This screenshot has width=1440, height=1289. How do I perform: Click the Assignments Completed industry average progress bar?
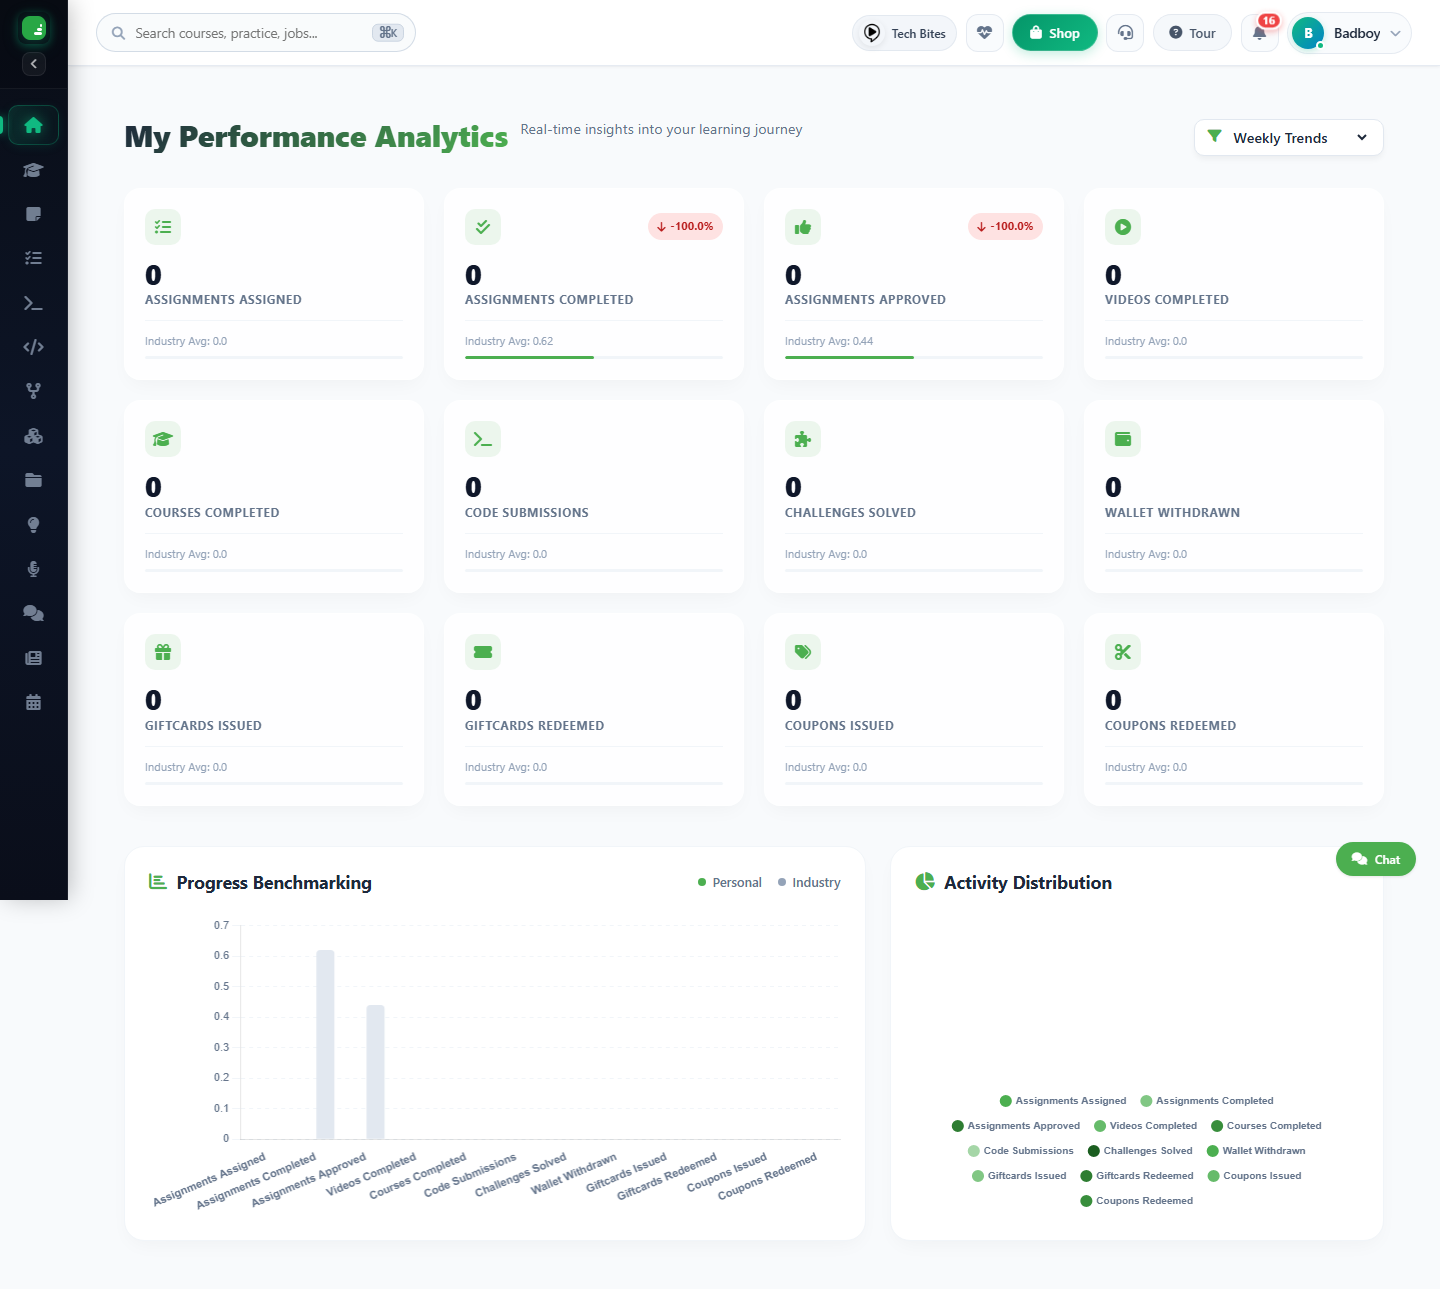point(594,357)
